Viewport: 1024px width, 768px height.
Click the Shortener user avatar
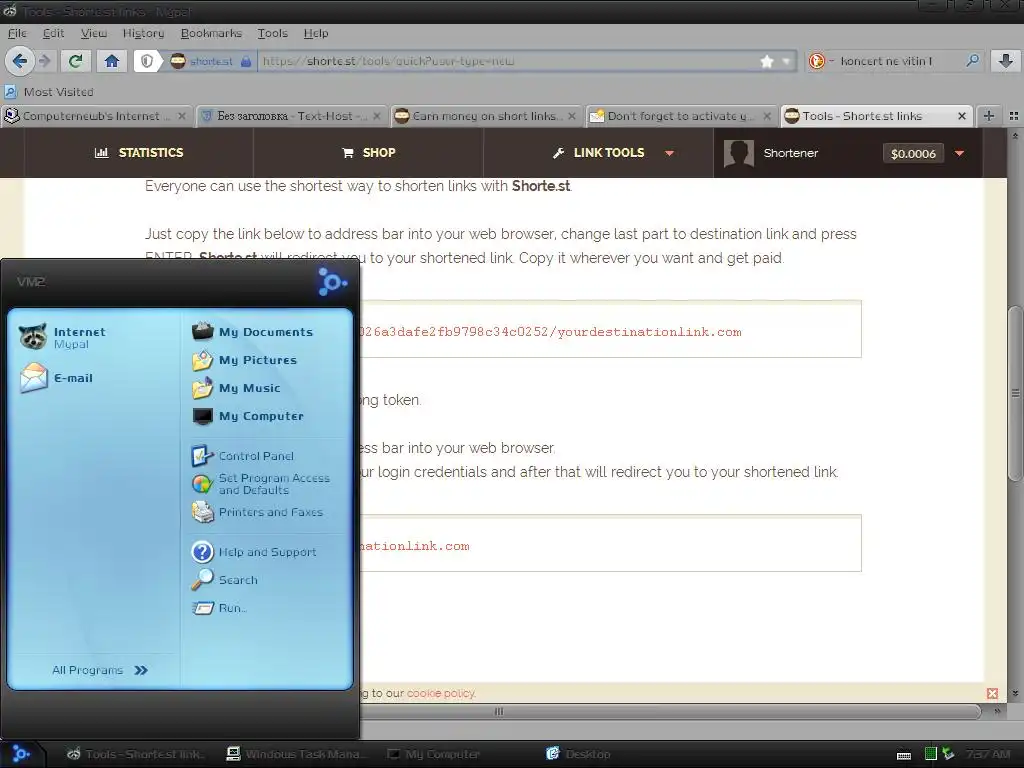pos(739,154)
